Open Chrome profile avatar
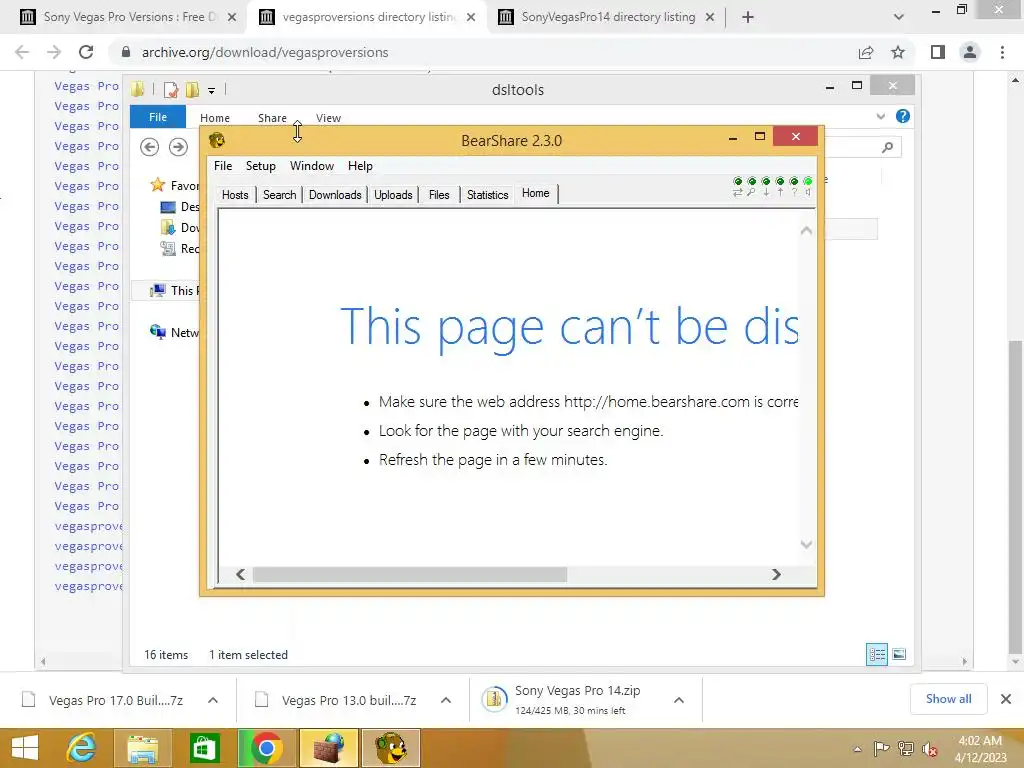 tap(970, 52)
